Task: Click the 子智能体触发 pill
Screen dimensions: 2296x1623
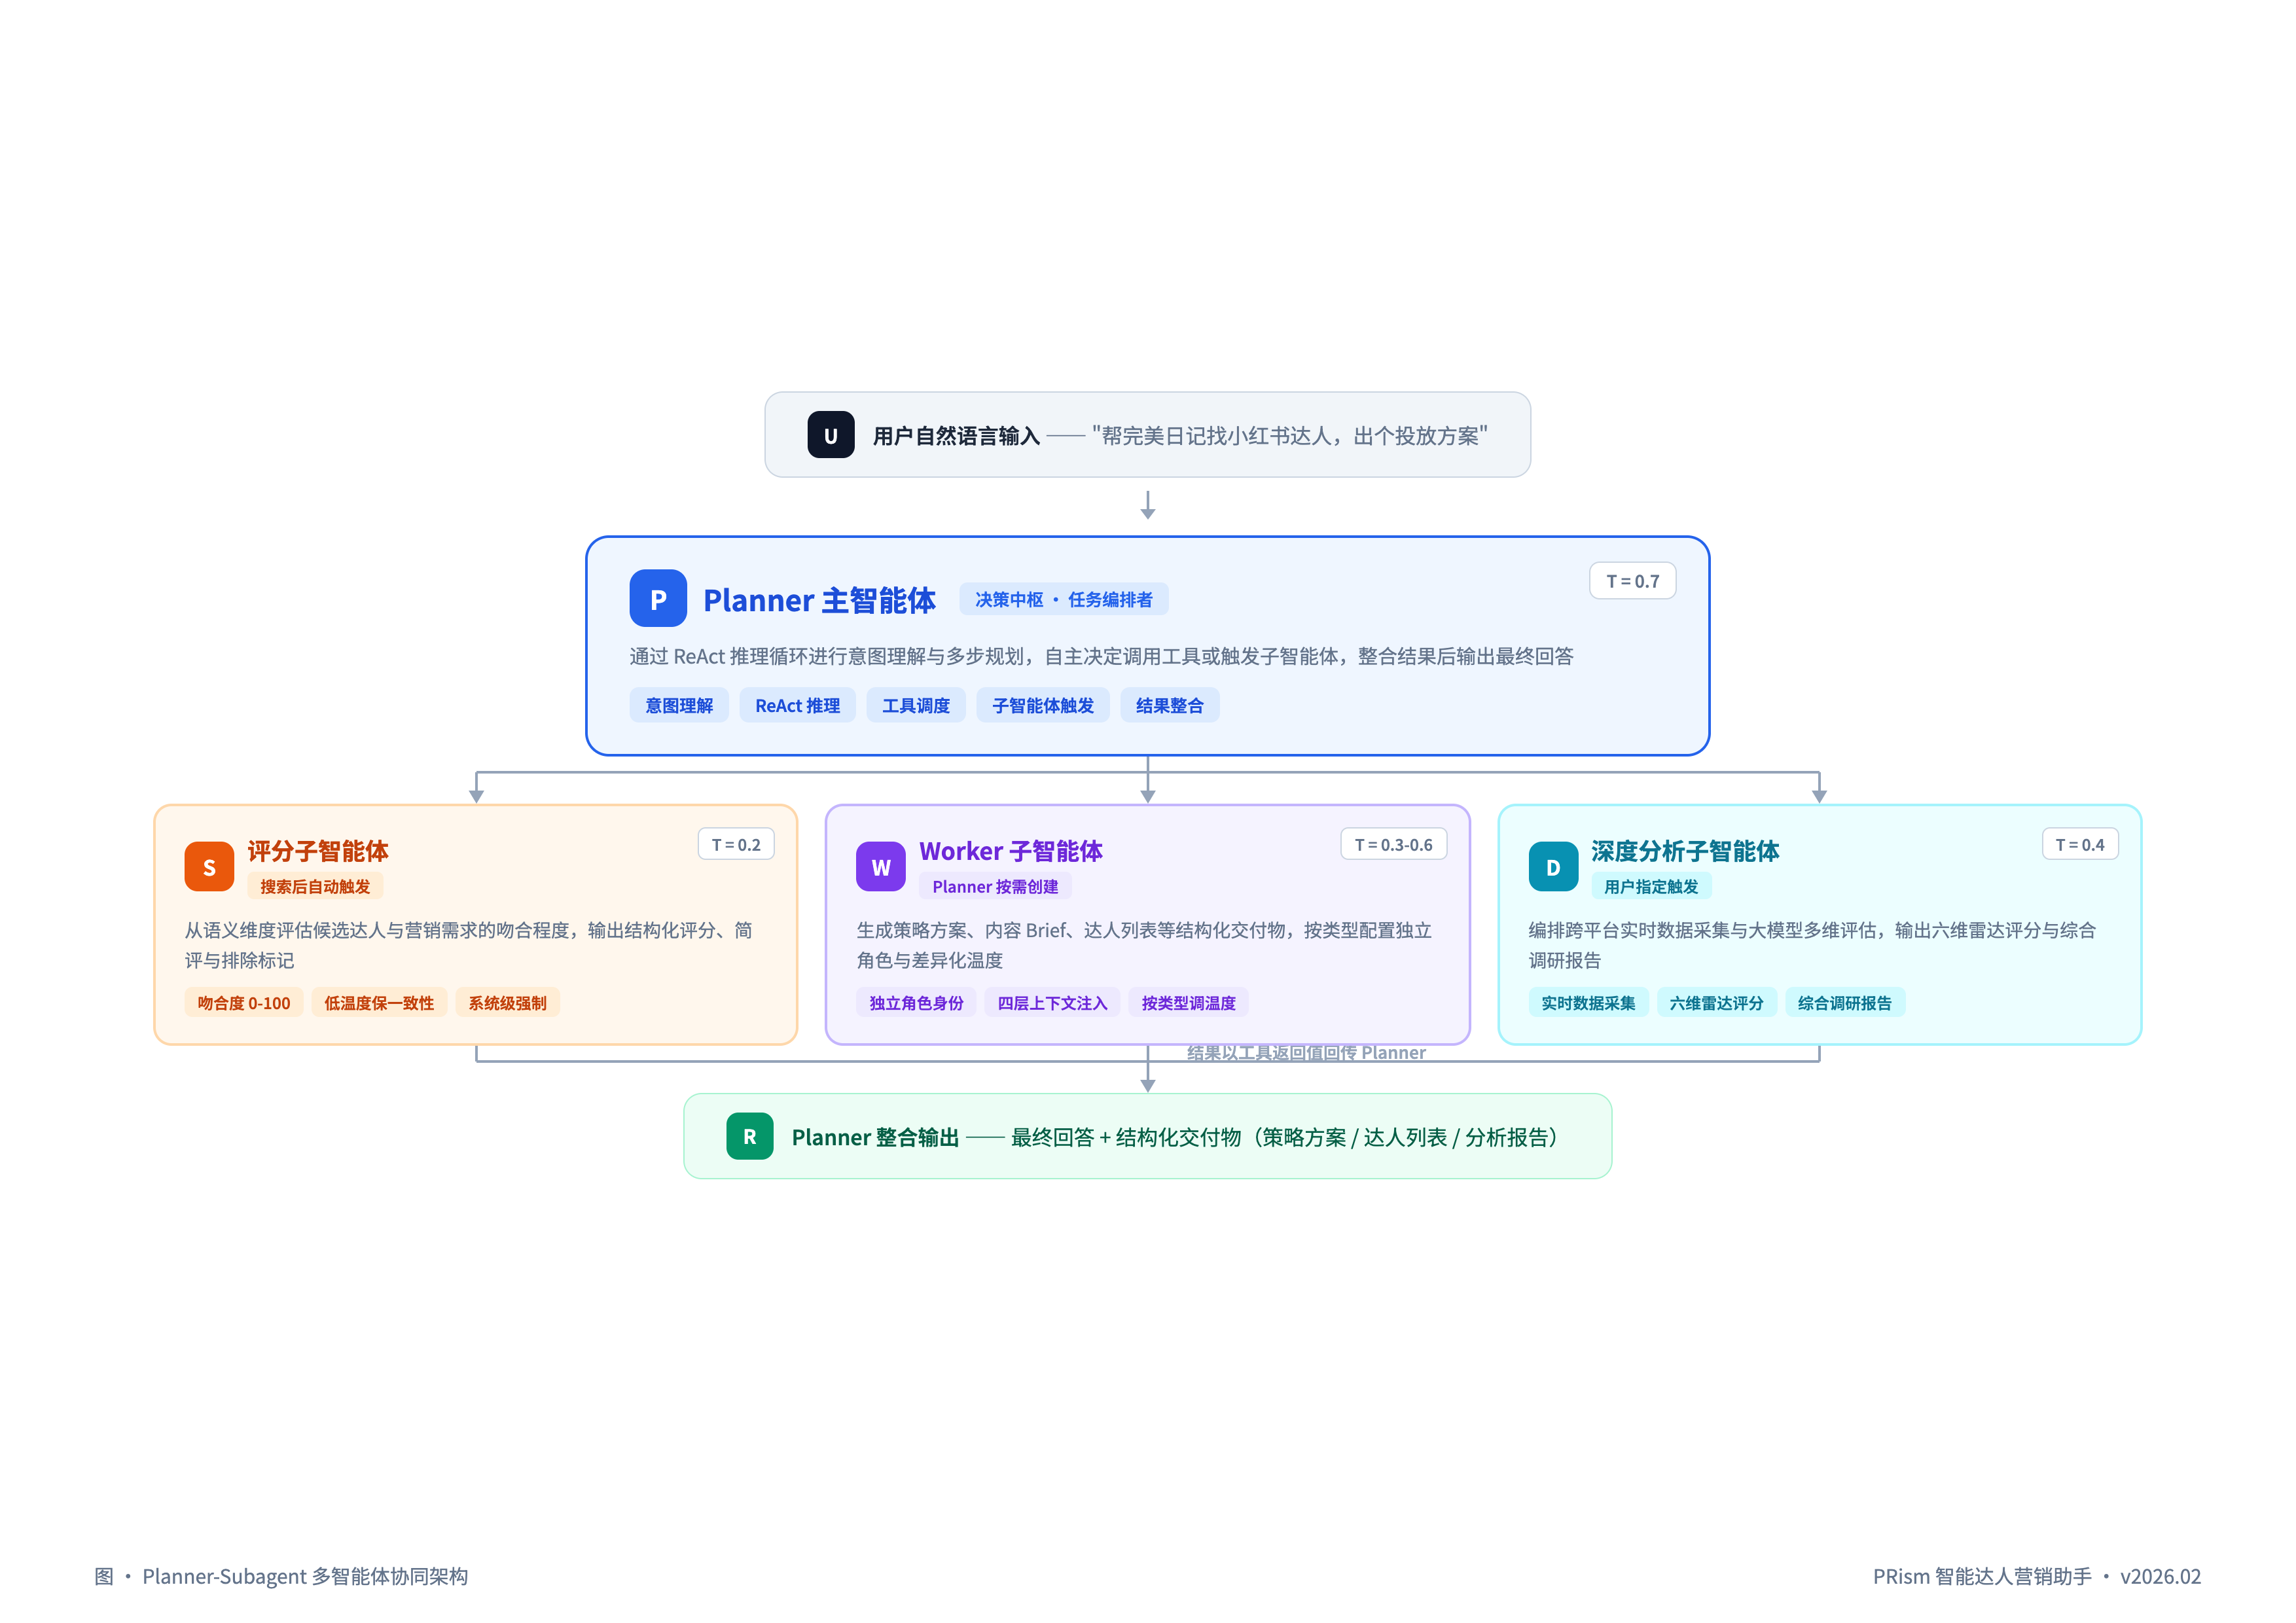Action: pos(1043,705)
